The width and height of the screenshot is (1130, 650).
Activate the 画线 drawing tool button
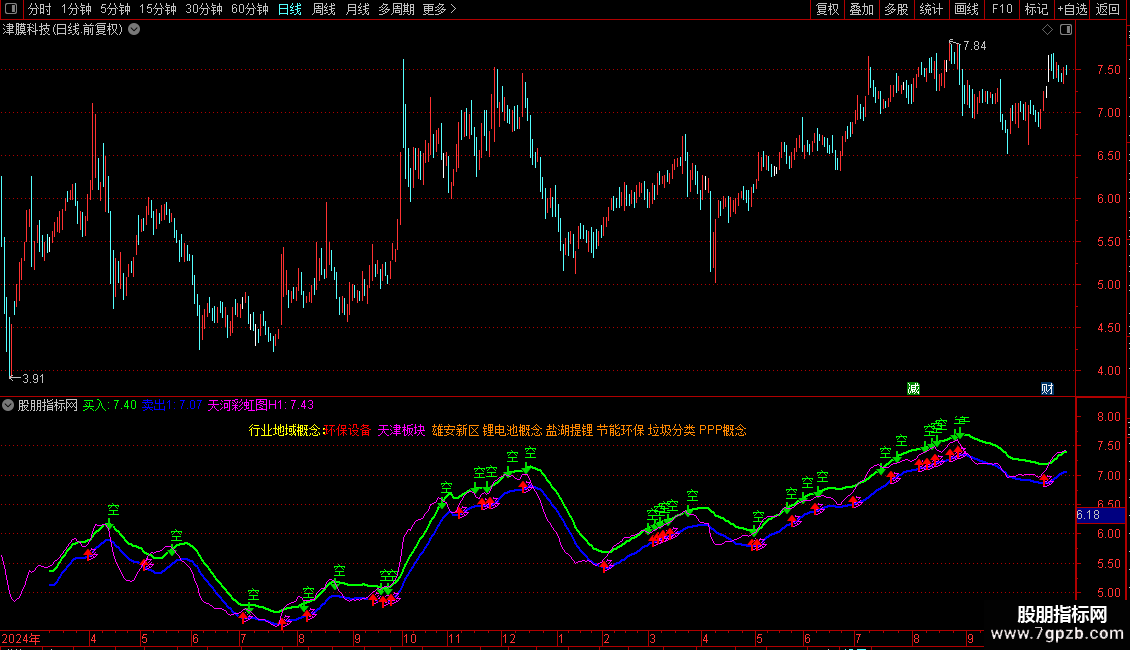[966, 9]
